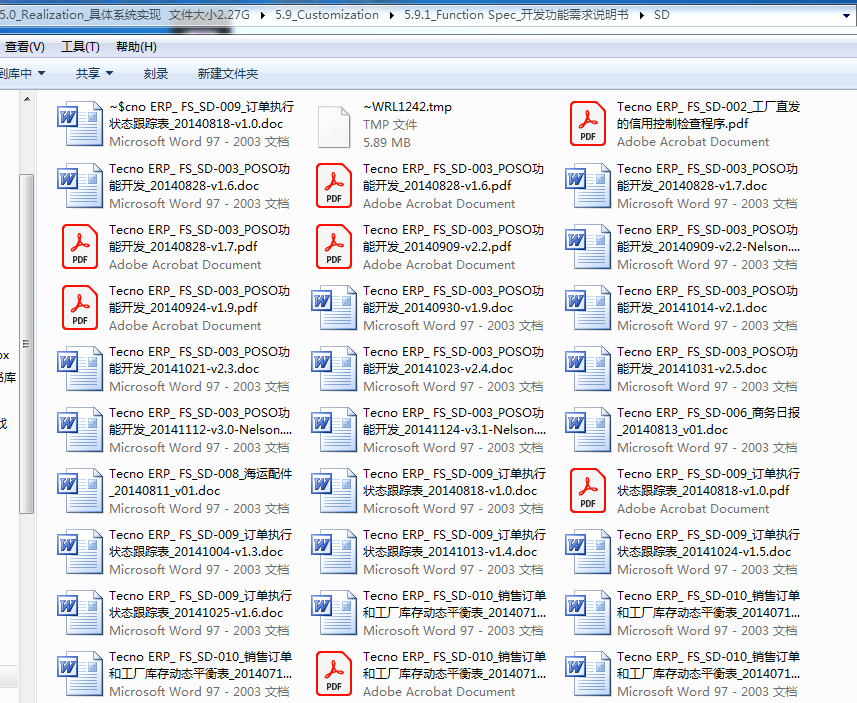Click the Word icon for 状态跟踪表_20141024-v1.5.doc
This screenshot has width=857, height=703.
pos(588,552)
